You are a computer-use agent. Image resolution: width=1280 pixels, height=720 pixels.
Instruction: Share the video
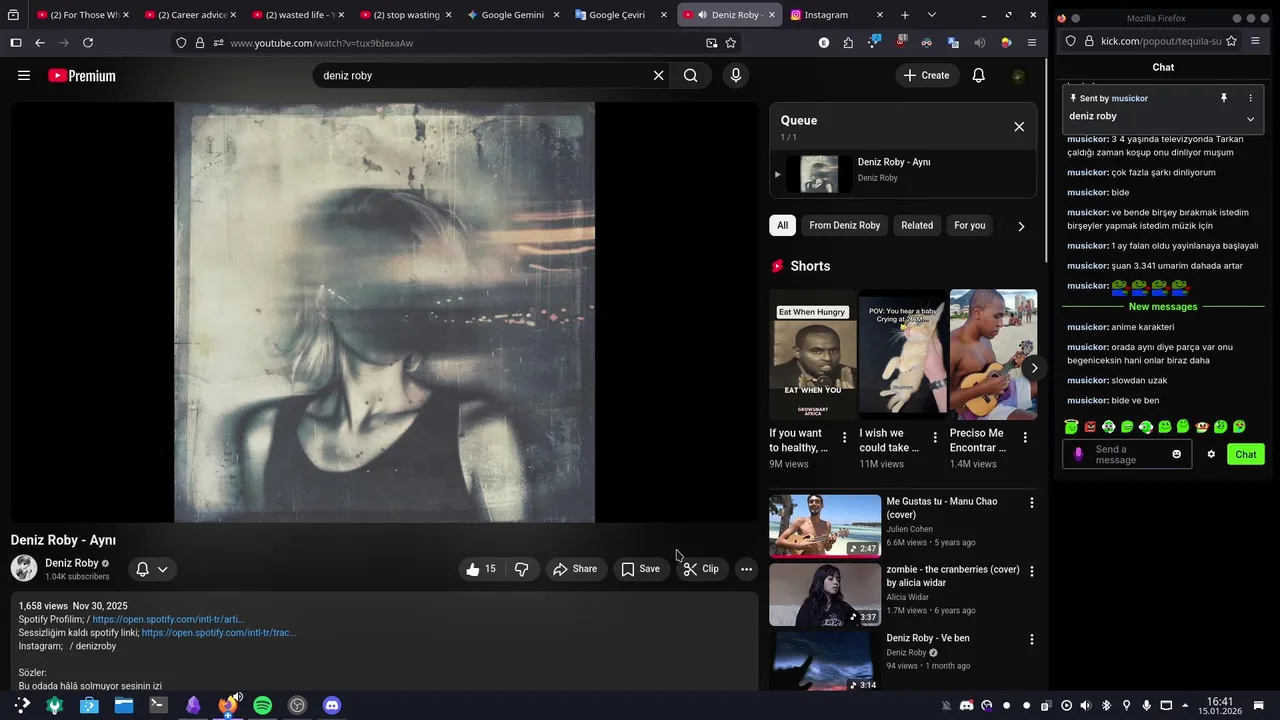[x=575, y=569]
